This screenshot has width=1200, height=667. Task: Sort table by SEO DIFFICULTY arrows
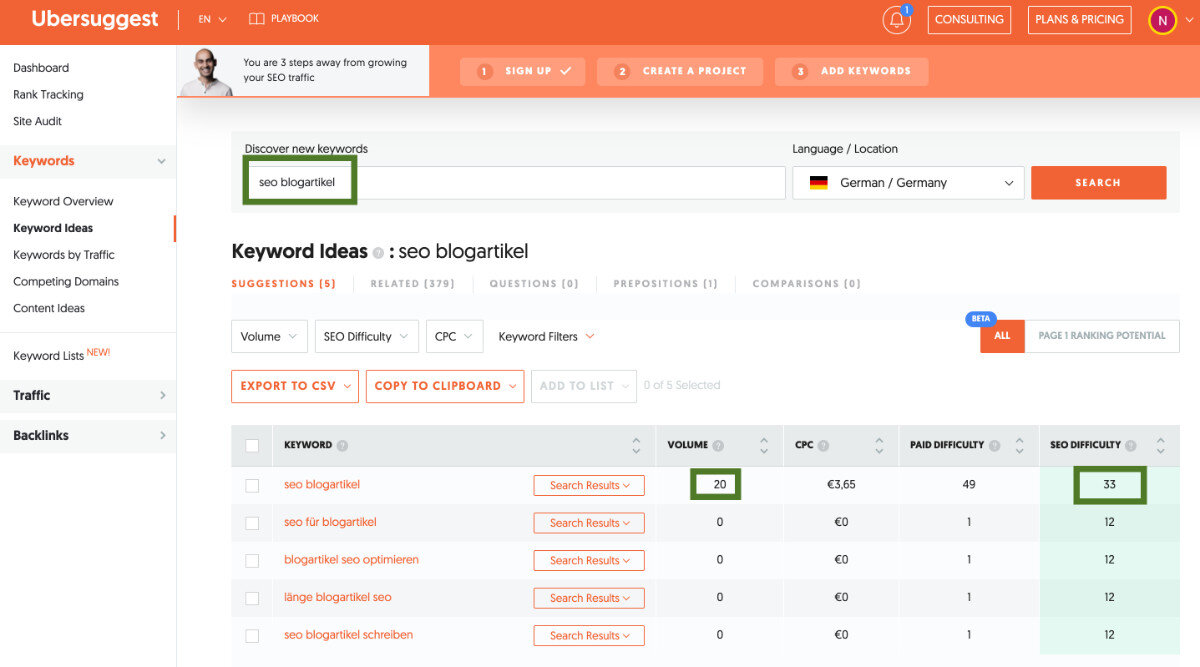pyautogui.click(x=1161, y=445)
